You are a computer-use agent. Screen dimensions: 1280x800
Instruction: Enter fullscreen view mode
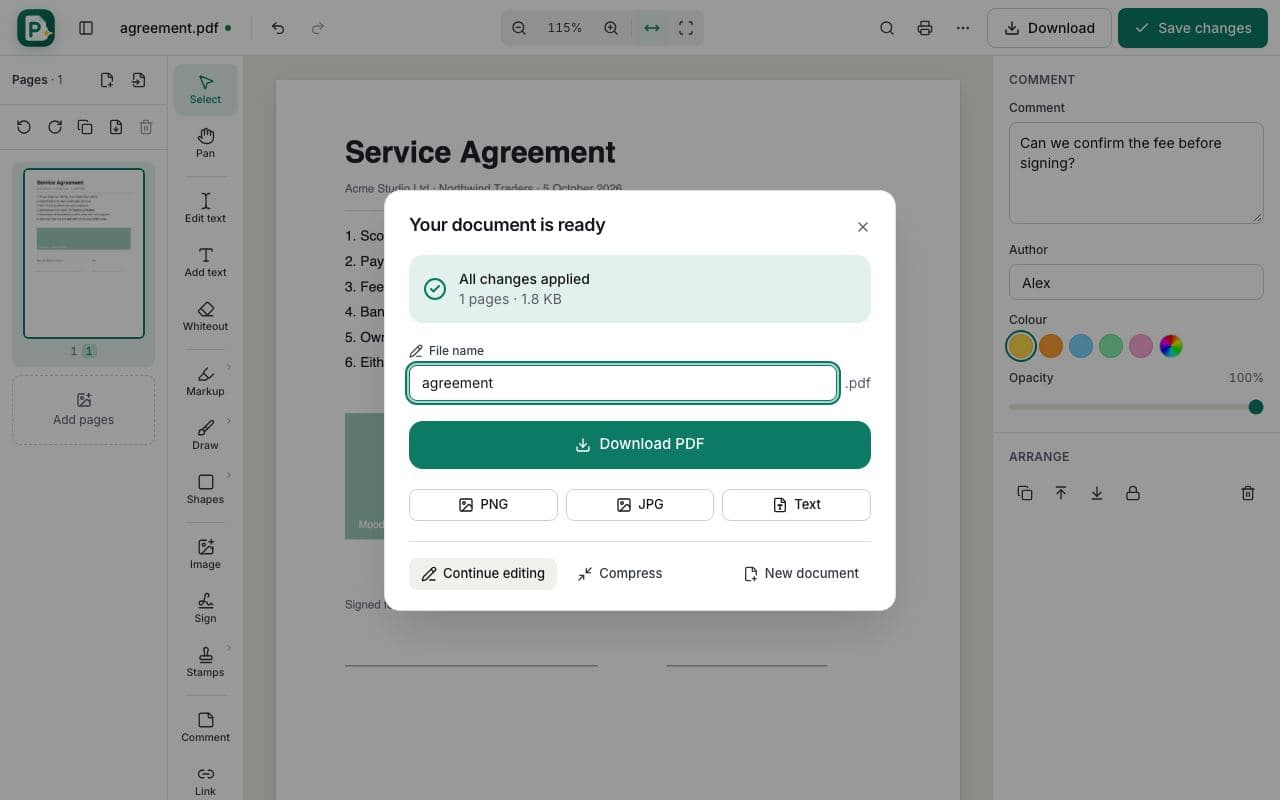(686, 28)
